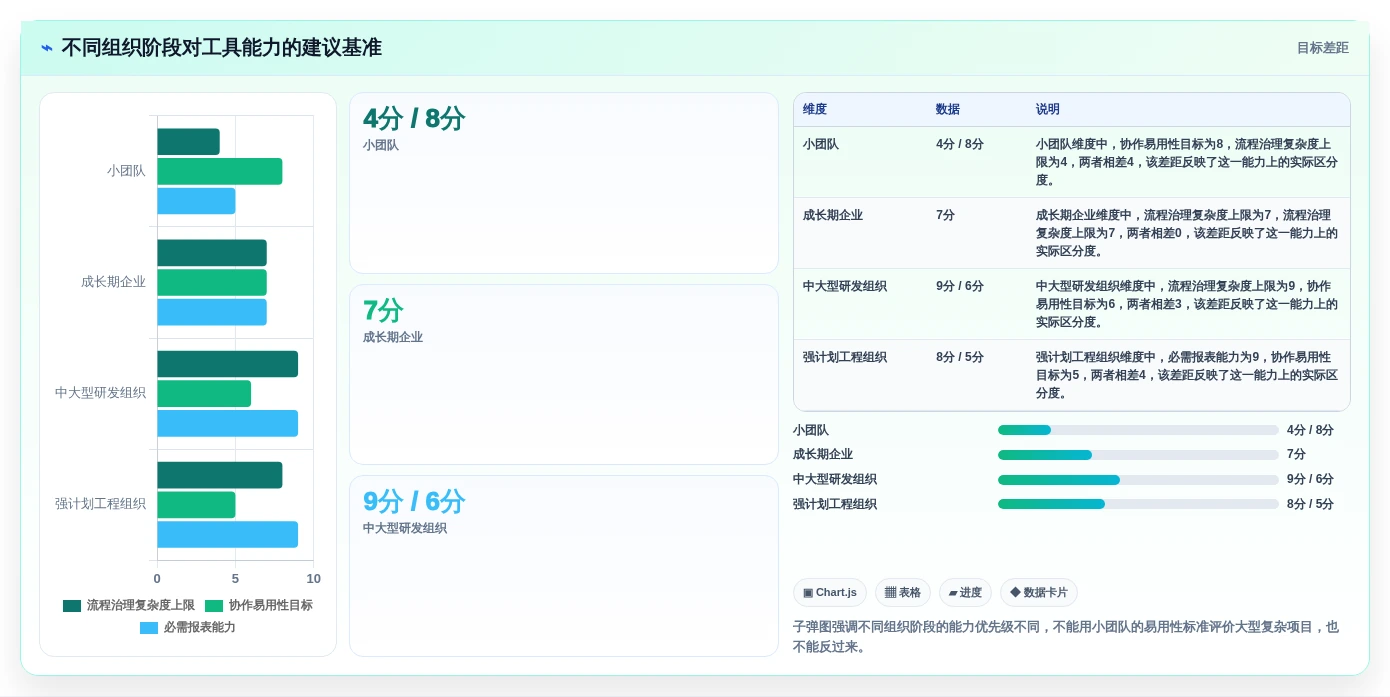The width and height of the screenshot is (1390, 697).
Task: Click the blue 强计划工程组织 chart bar
Action: click(227, 534)
